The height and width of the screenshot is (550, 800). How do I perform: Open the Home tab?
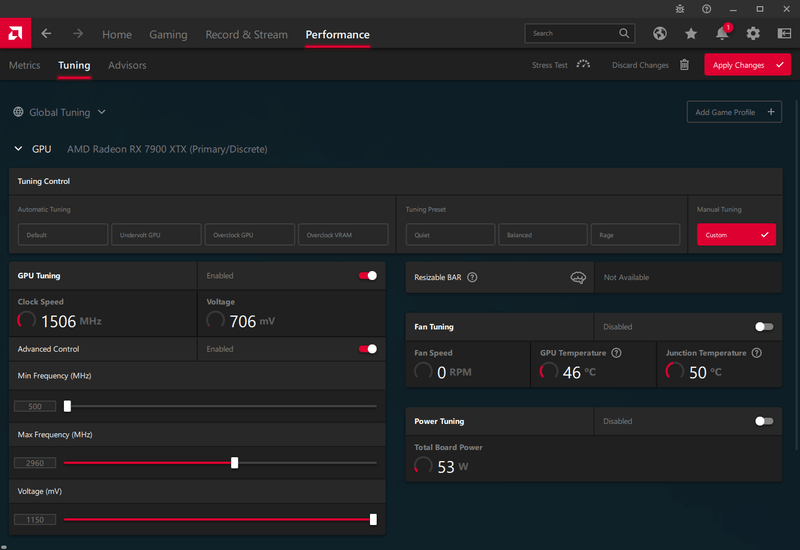(117, 34)
